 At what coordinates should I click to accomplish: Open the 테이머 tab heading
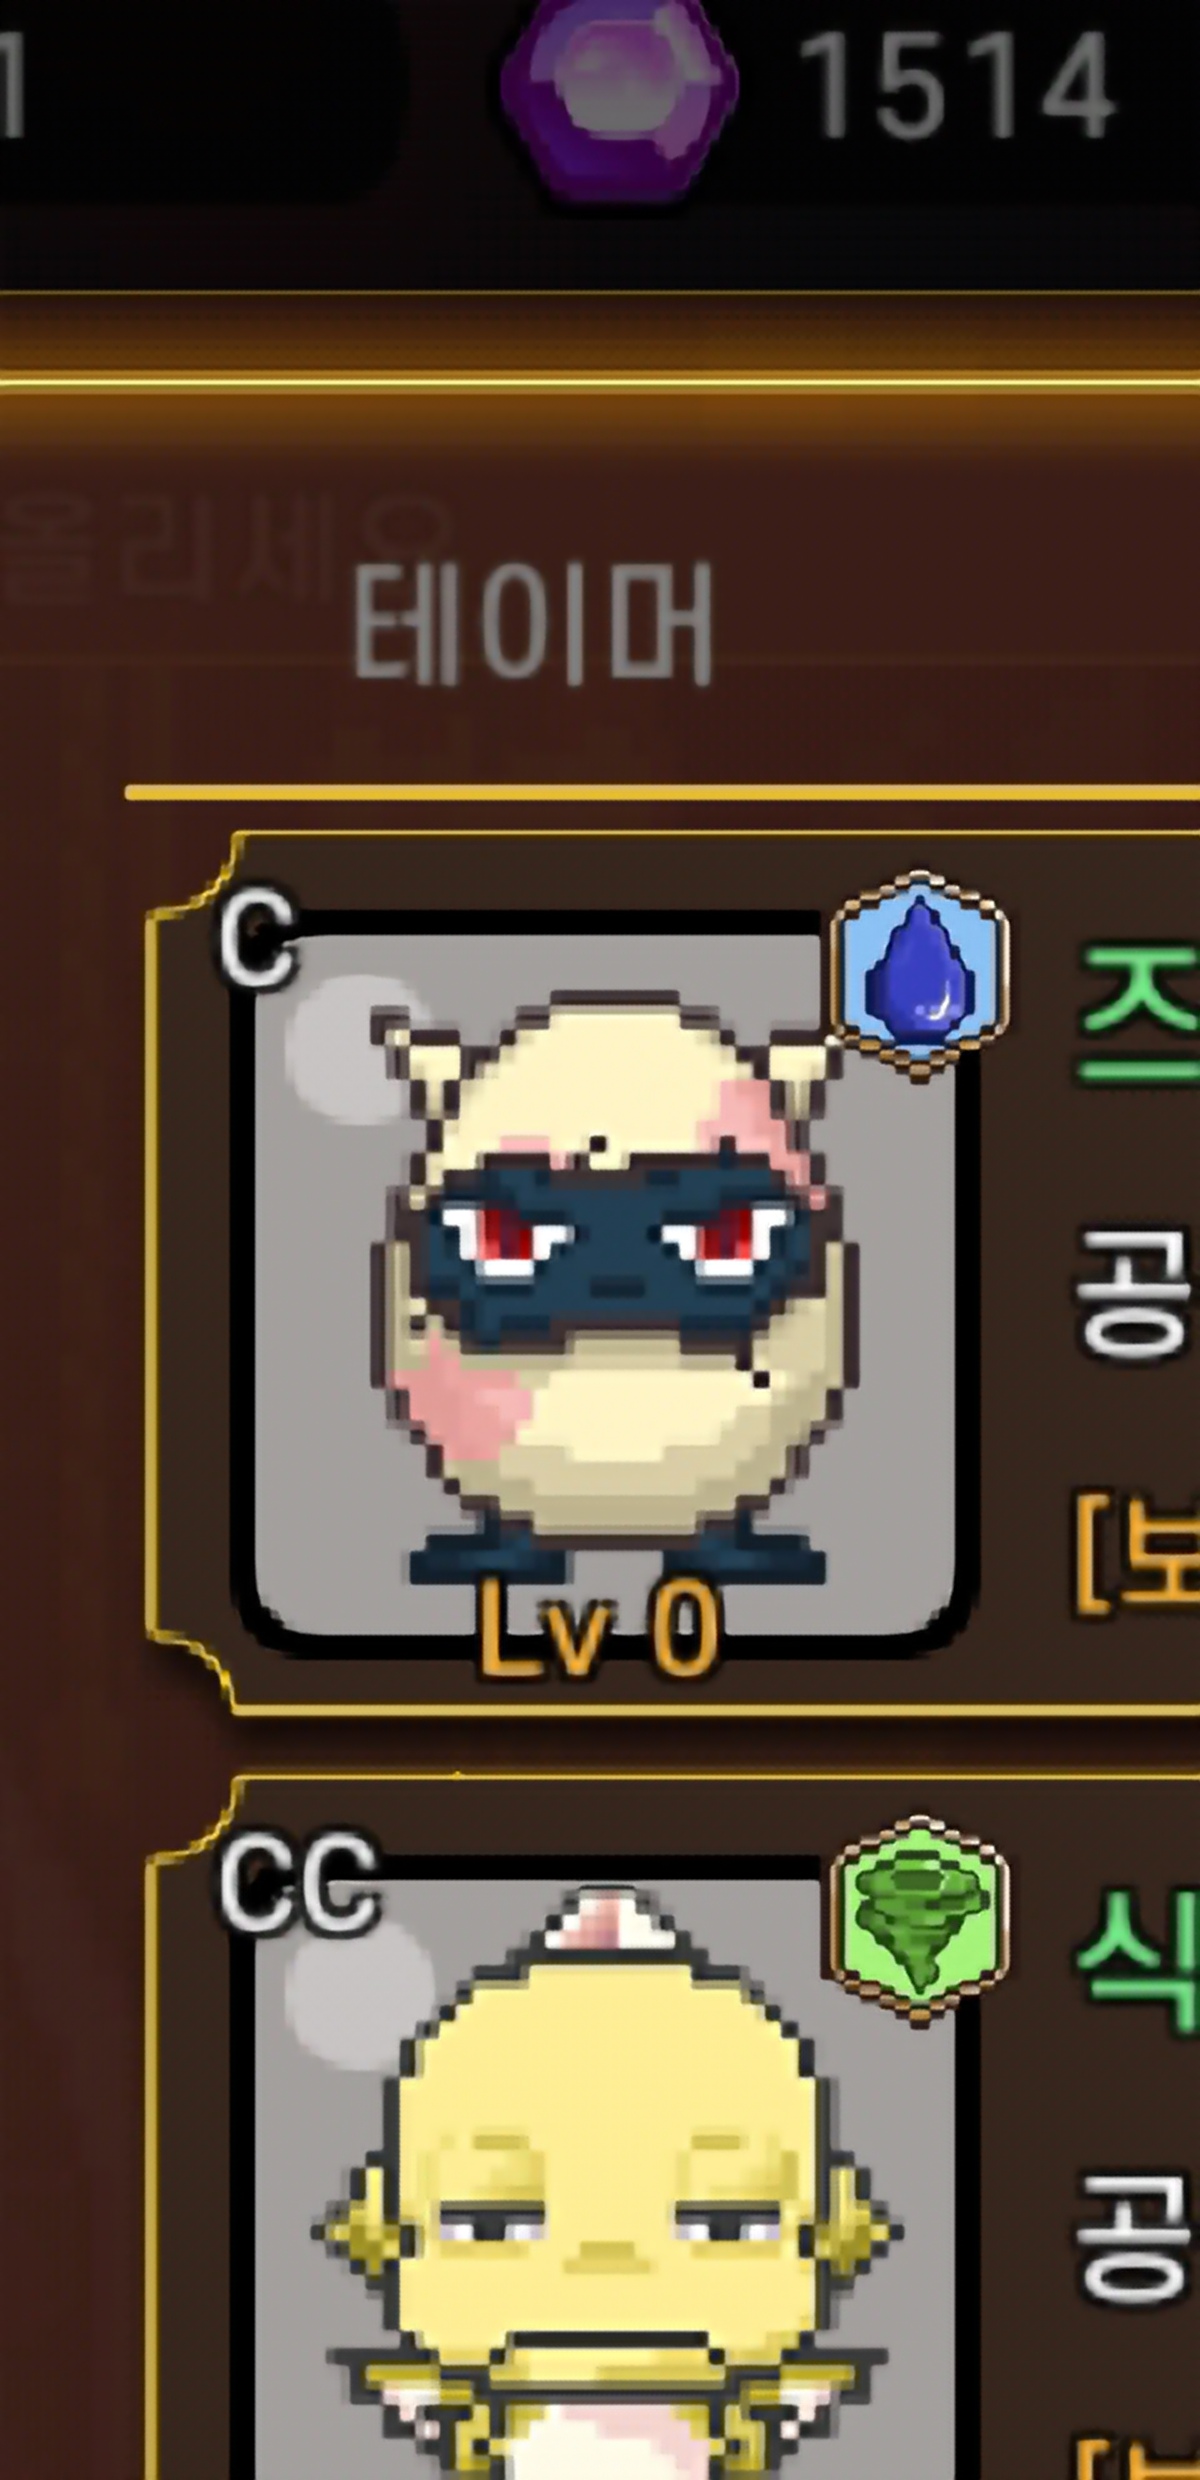pyautogui.click(x=532, y=622)
